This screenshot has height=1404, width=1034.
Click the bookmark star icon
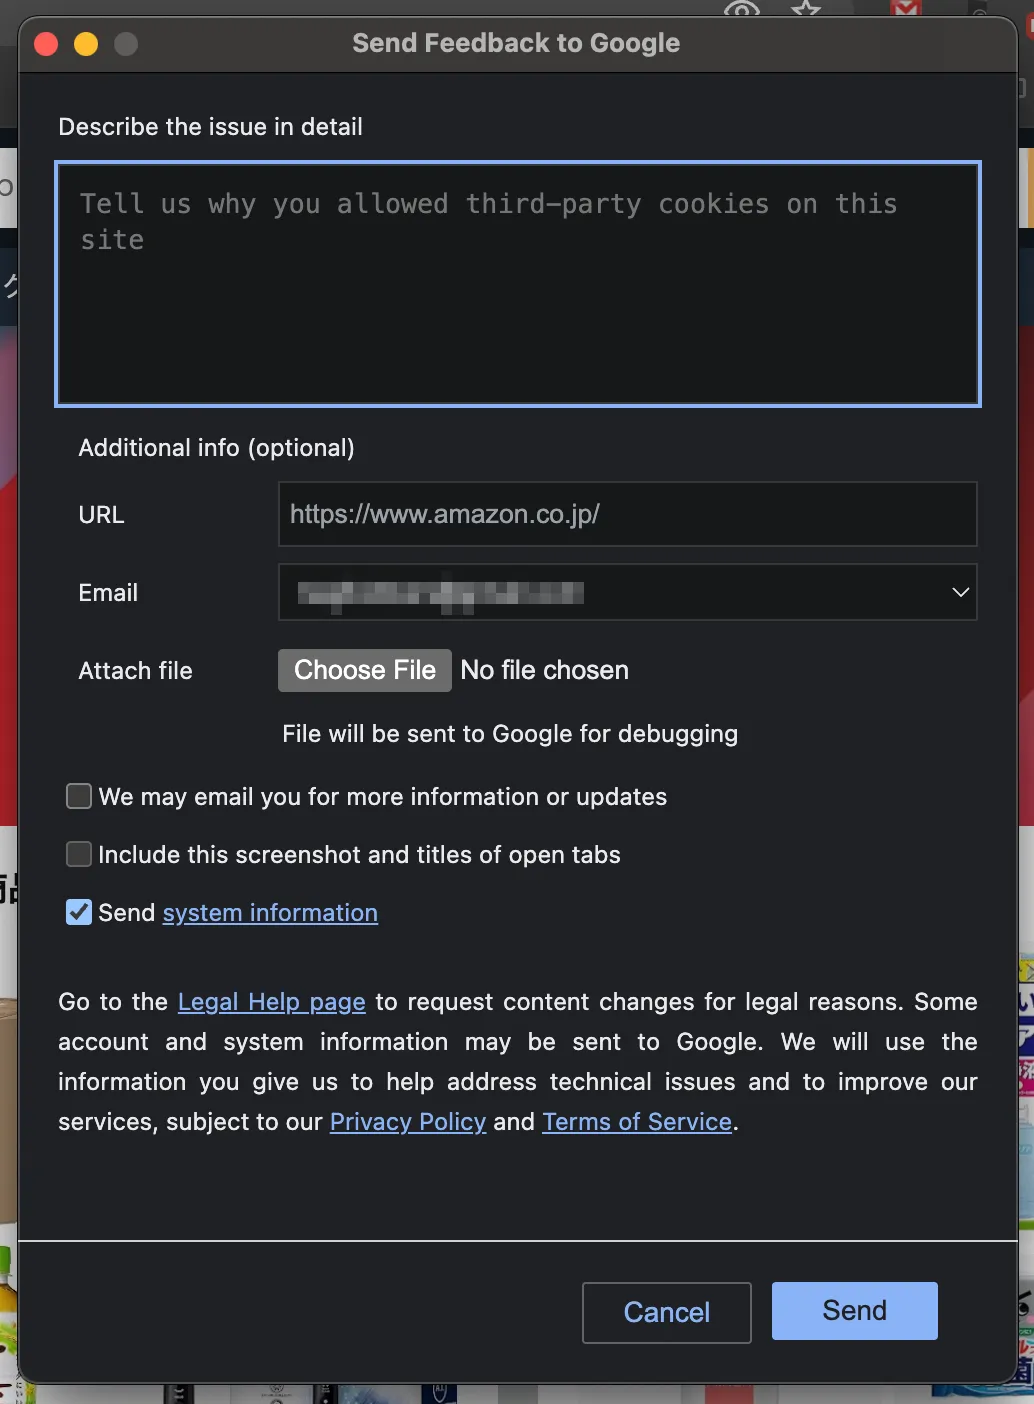[805, 9]
